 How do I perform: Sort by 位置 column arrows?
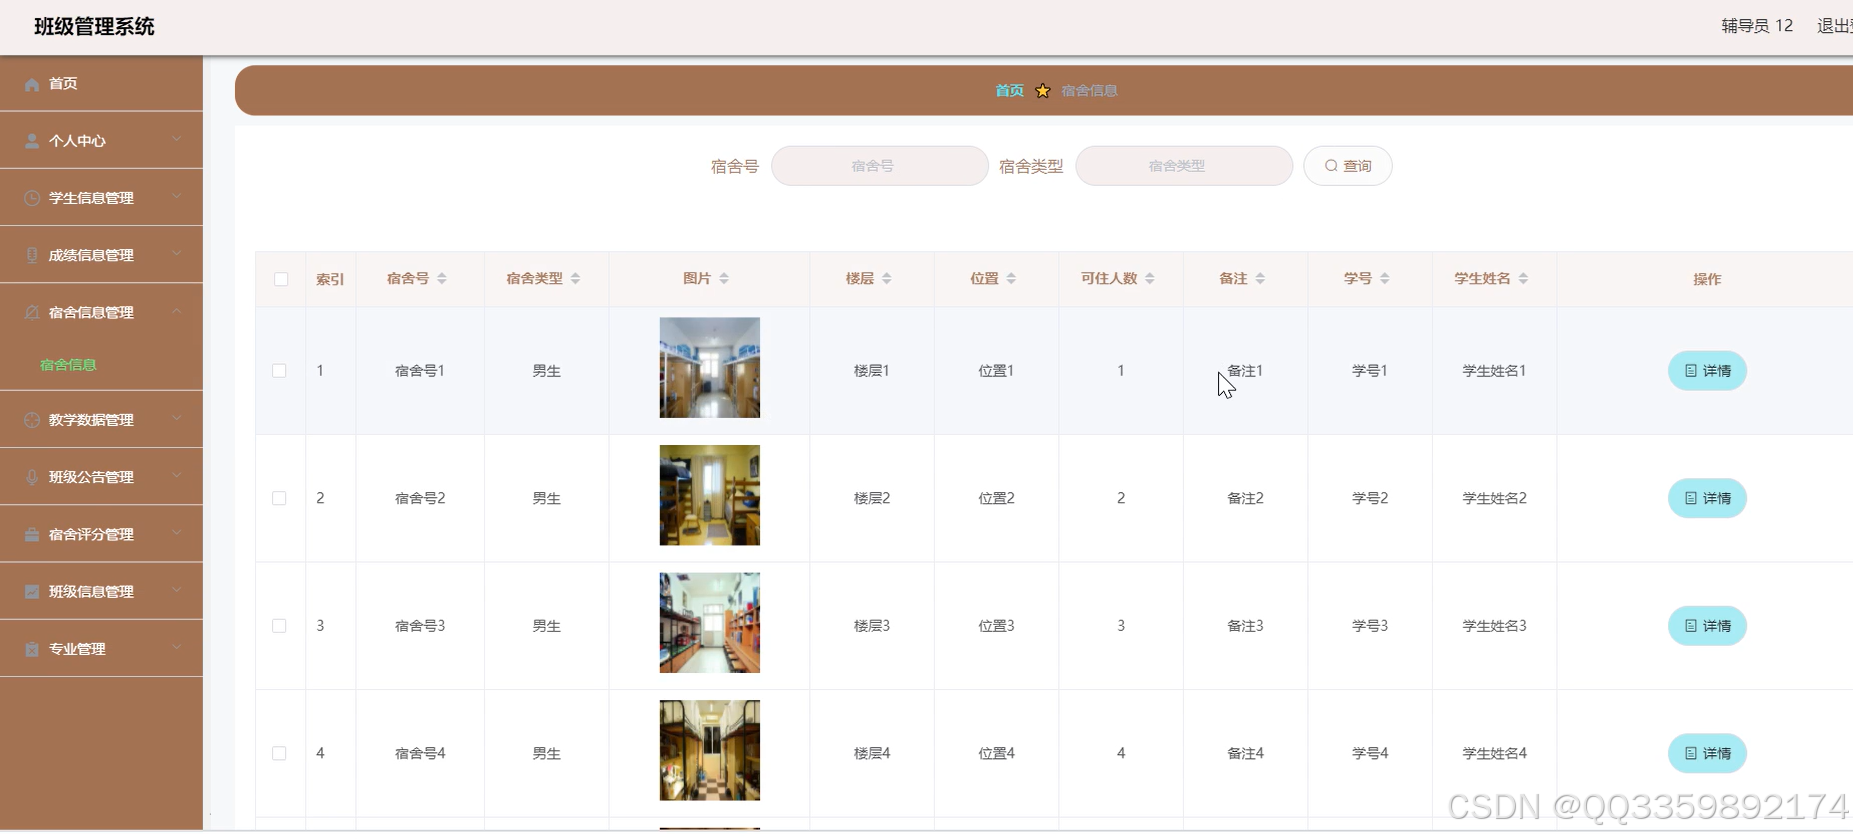1011,278
